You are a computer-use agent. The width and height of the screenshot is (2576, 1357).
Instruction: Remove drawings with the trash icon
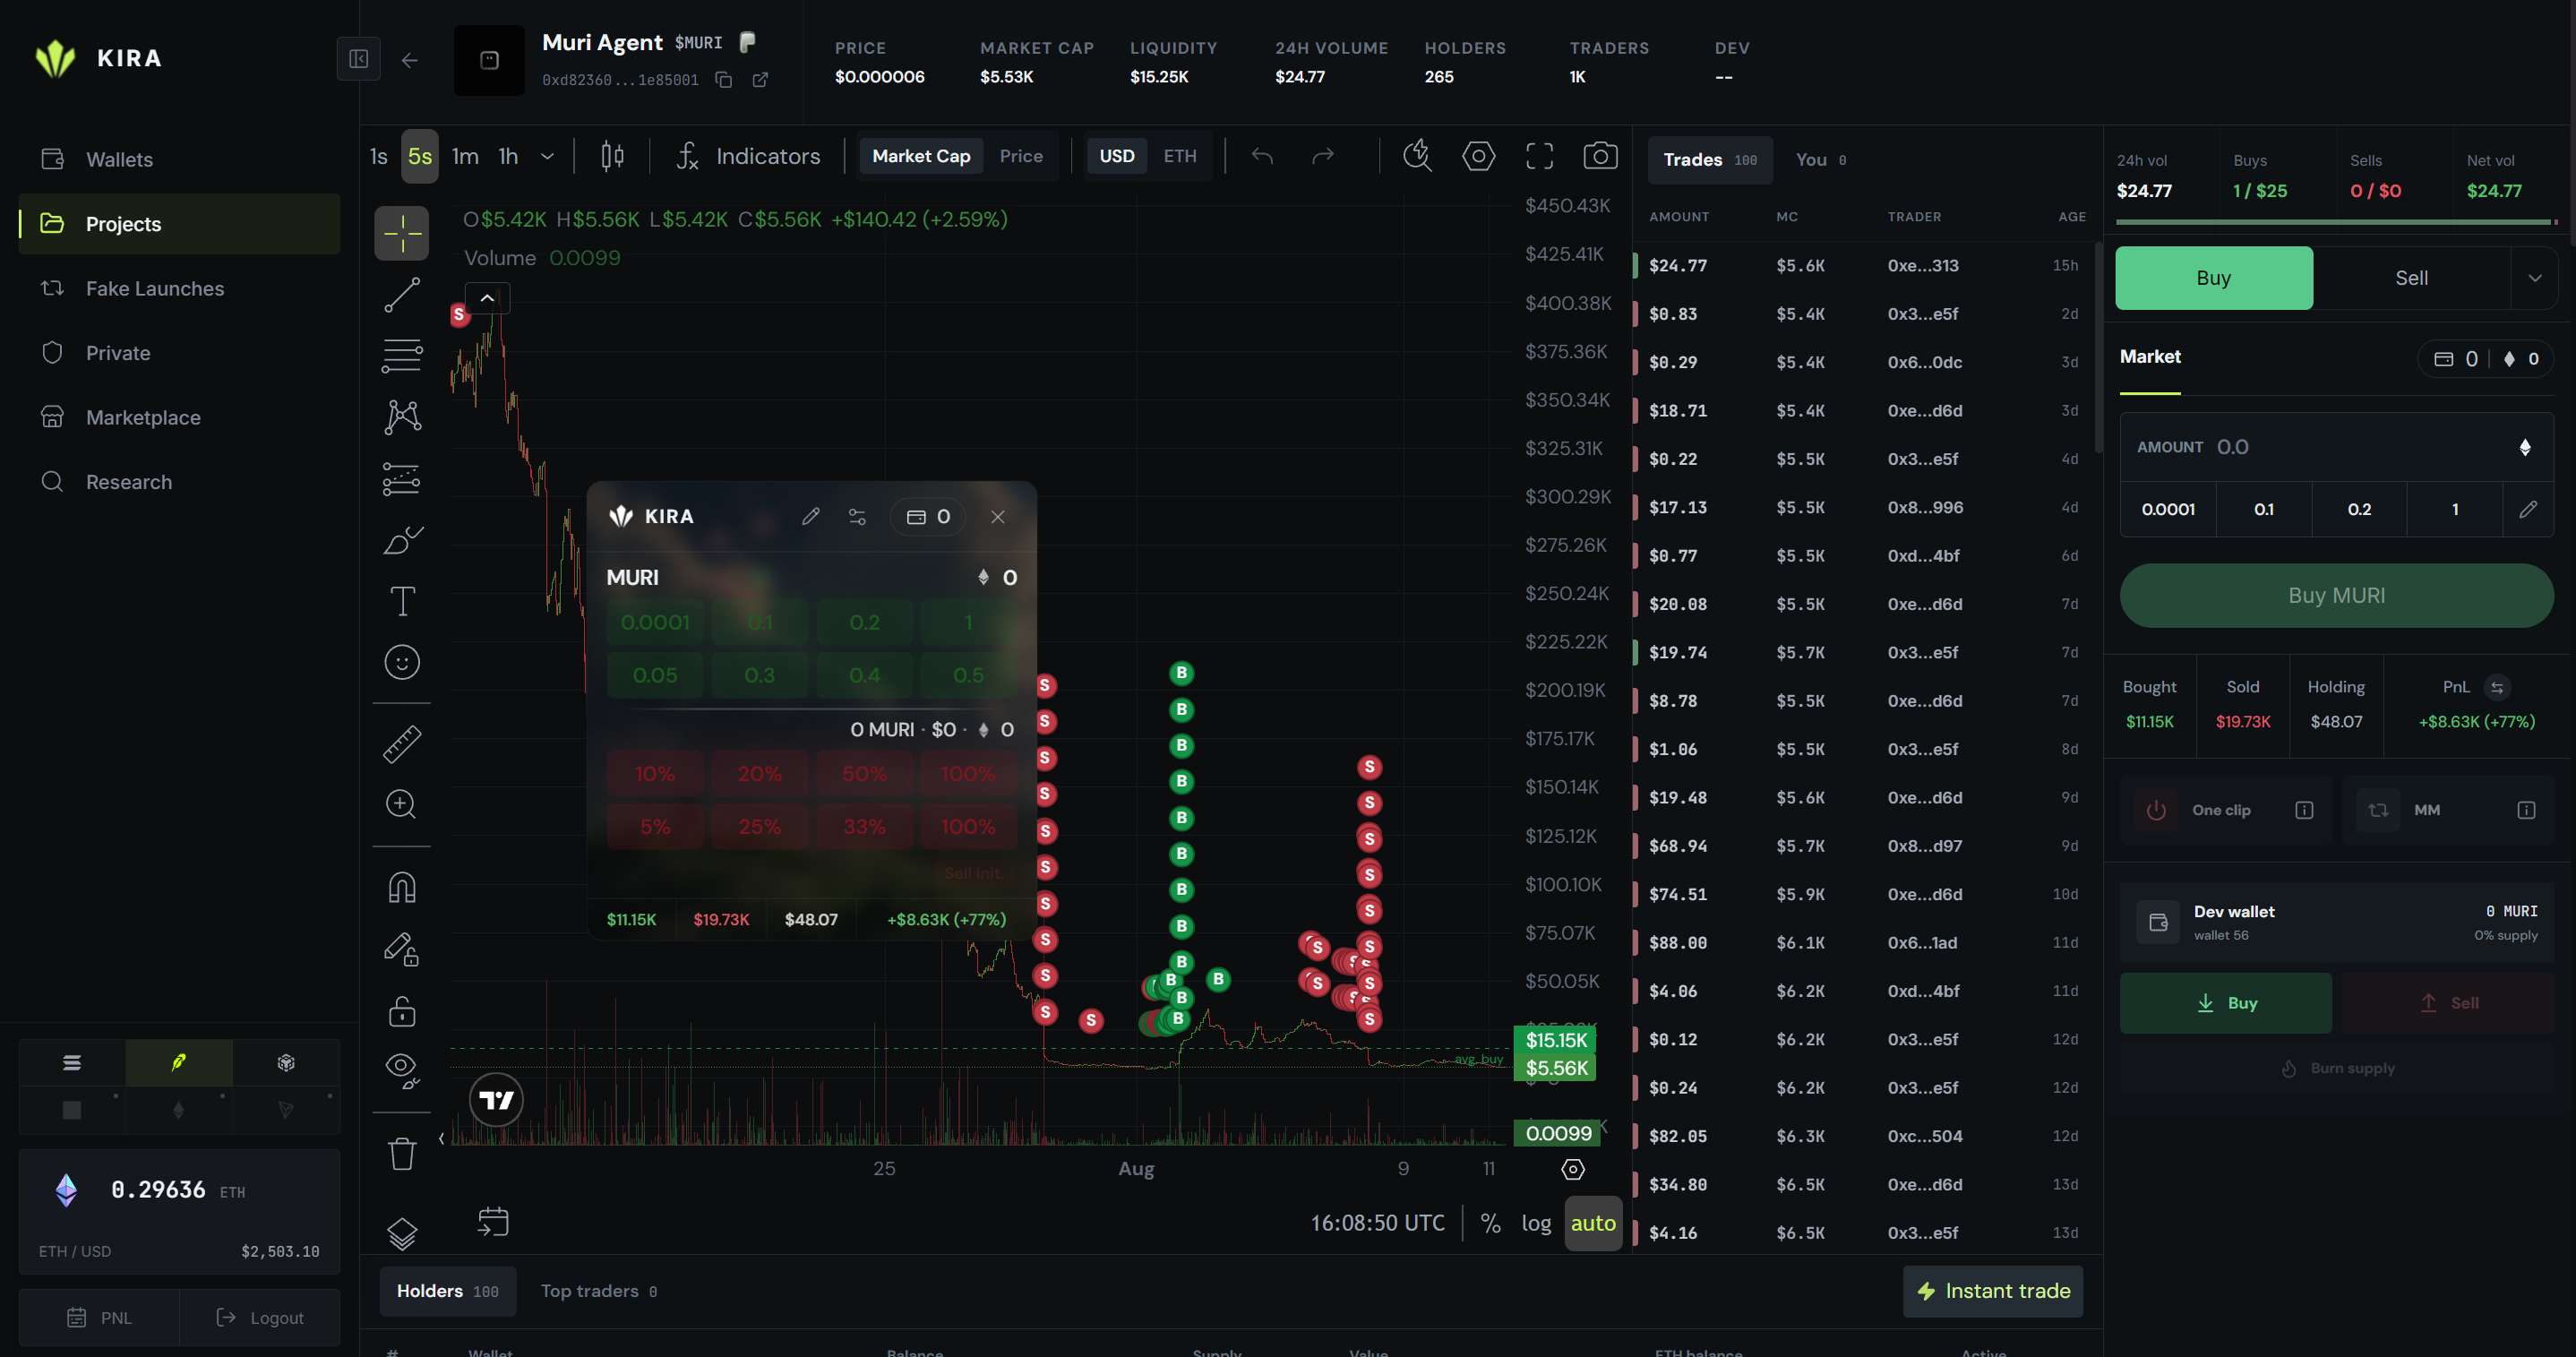point(402,1154)
